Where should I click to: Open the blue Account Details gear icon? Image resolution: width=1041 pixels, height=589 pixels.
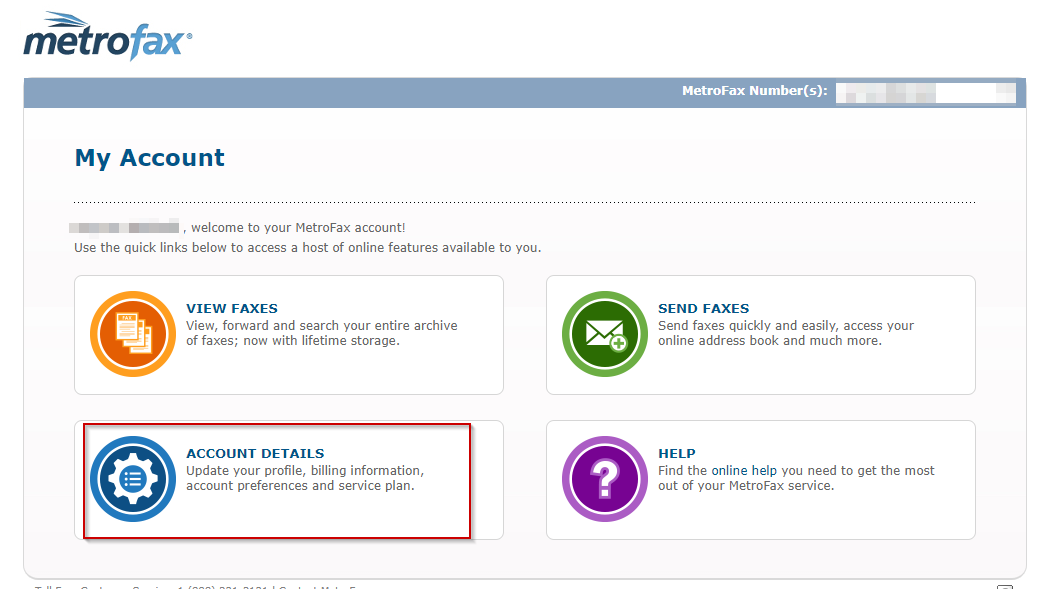pos(133,479)
